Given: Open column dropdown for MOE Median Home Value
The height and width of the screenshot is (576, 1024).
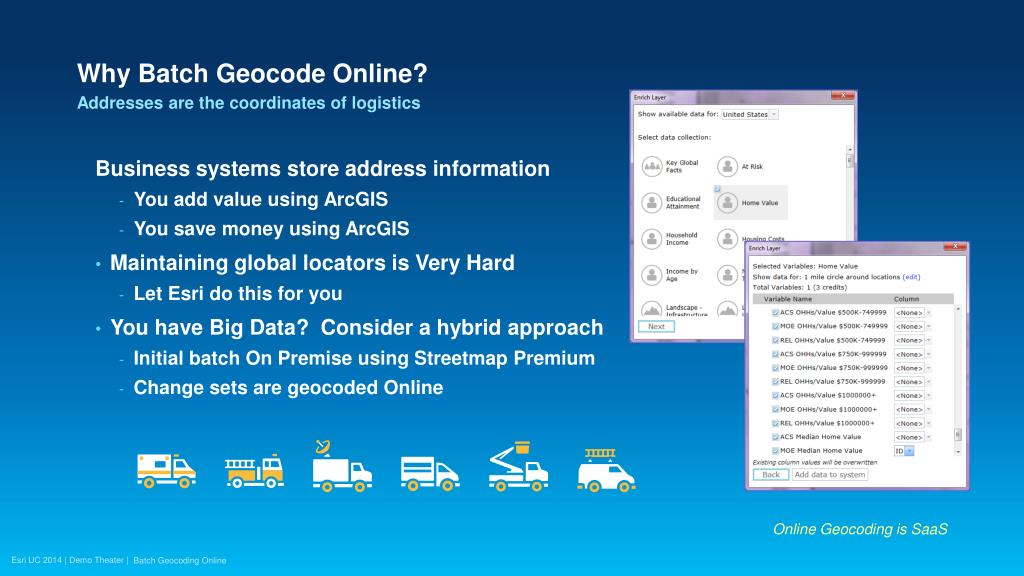Looking at the screenshot, I should [x=909, y=451].
